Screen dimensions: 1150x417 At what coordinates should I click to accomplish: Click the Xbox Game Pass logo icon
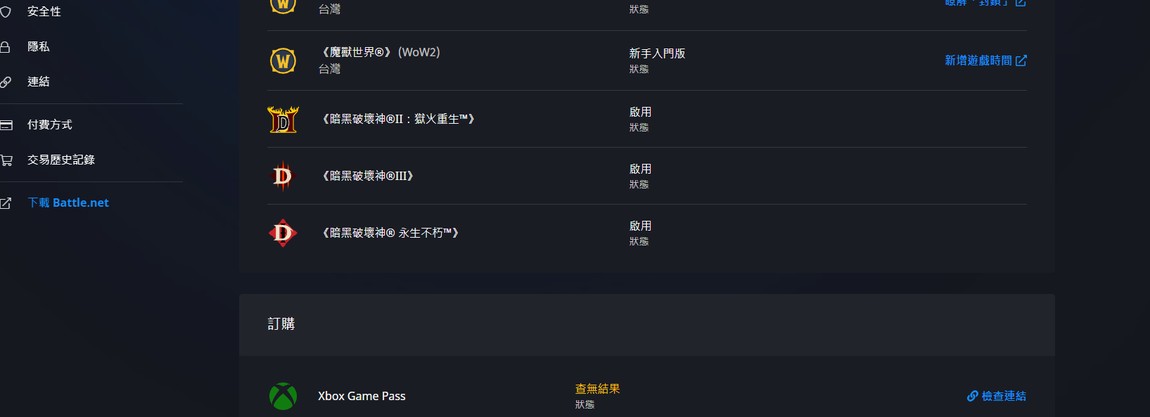(x=282, y=396)
